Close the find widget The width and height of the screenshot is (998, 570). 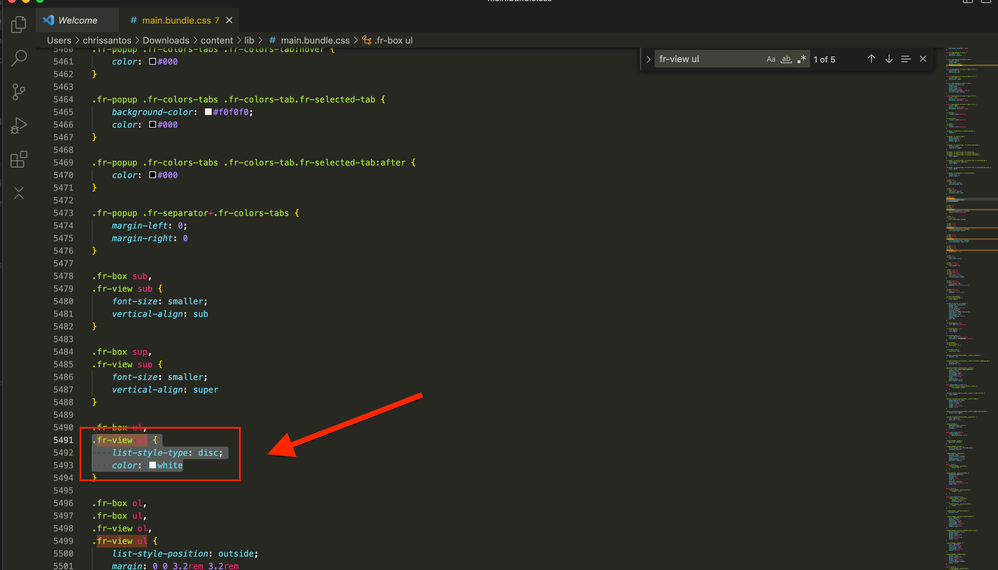(x=923, y=59)
